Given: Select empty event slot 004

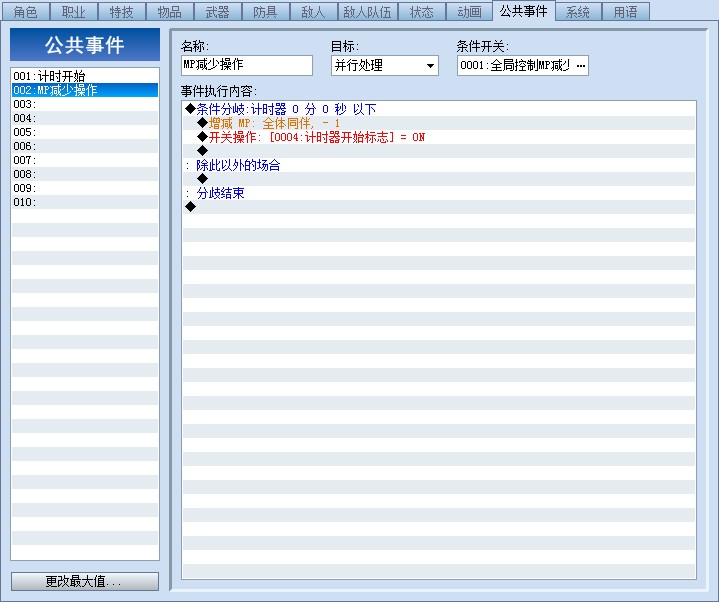Looking at the screenshot, I should tap(85, 118).
